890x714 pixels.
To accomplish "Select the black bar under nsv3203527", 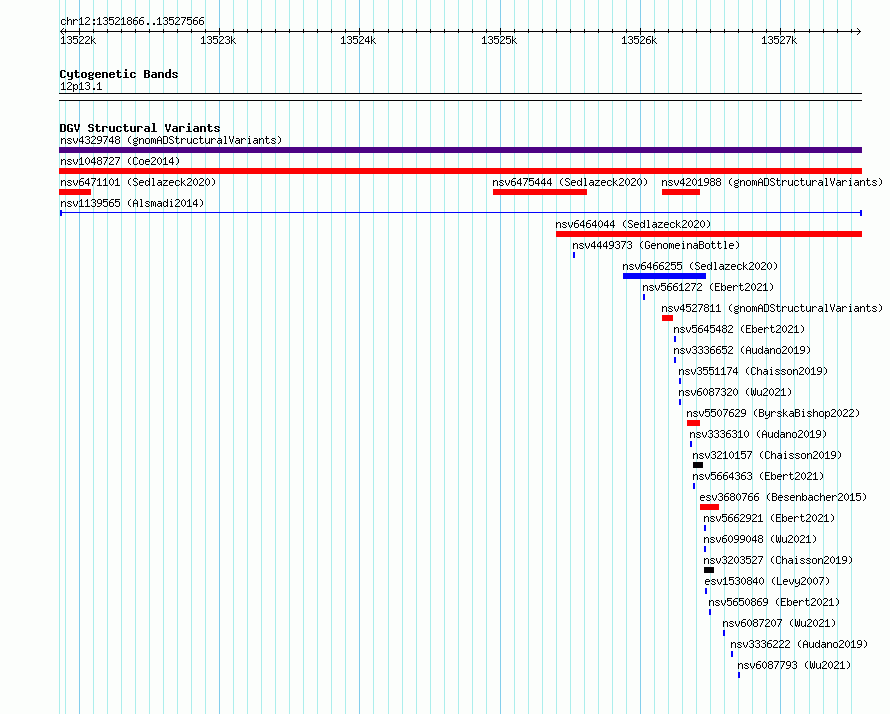I will [709, 570].
